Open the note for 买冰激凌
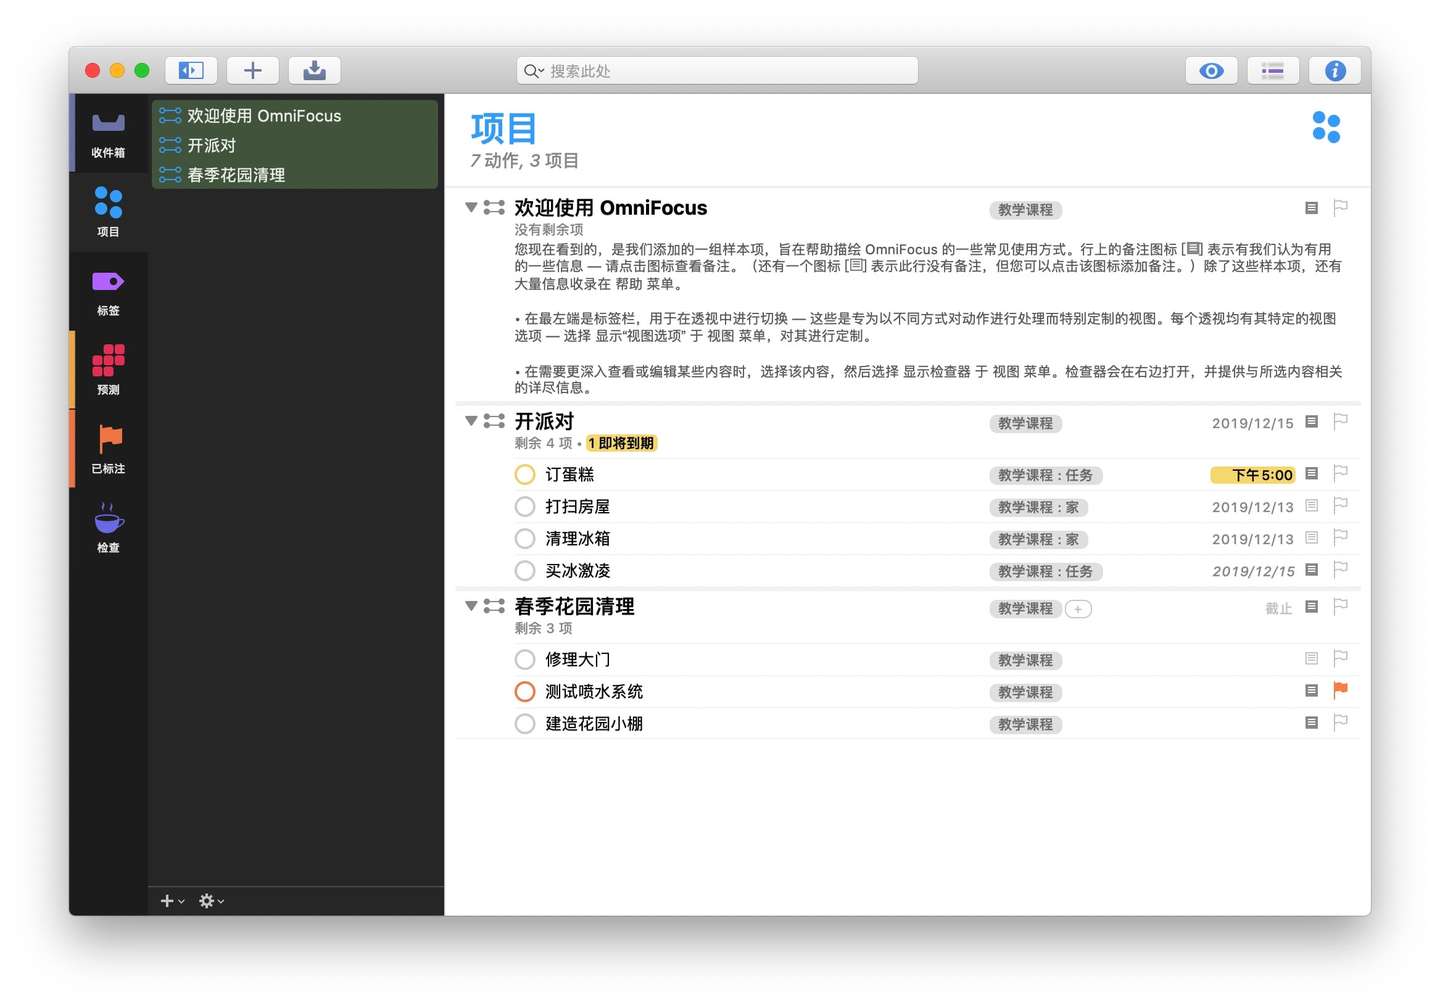The height and width of the screenshot is (1007, 1440). point(1311,570)
